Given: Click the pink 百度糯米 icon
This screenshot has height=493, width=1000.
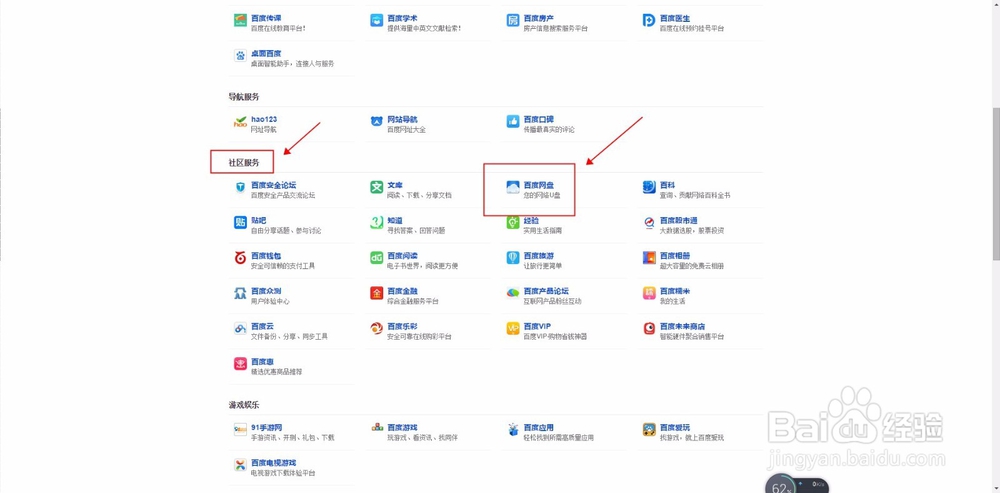Looking at the screenshot, I should 649,293.
